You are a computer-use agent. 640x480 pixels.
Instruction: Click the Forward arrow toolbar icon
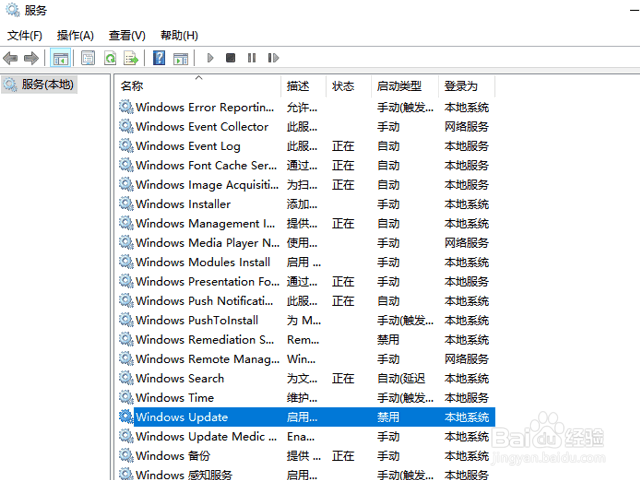tap(31, 58)
